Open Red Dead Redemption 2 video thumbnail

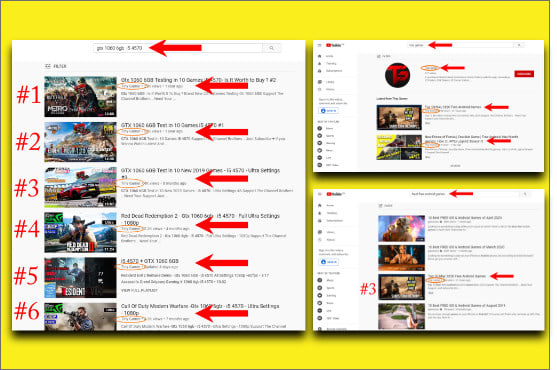click(80, 233)
